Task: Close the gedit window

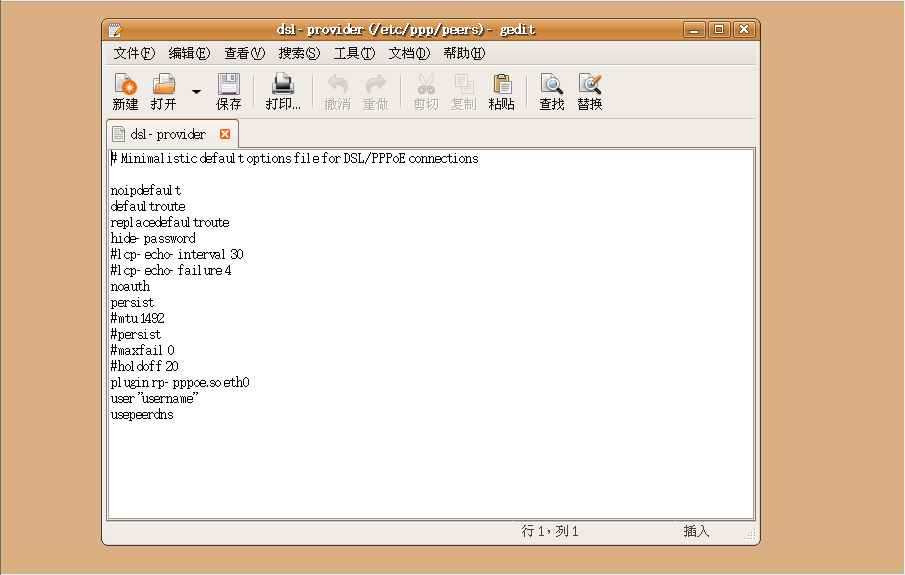Action: pos(744,29)
